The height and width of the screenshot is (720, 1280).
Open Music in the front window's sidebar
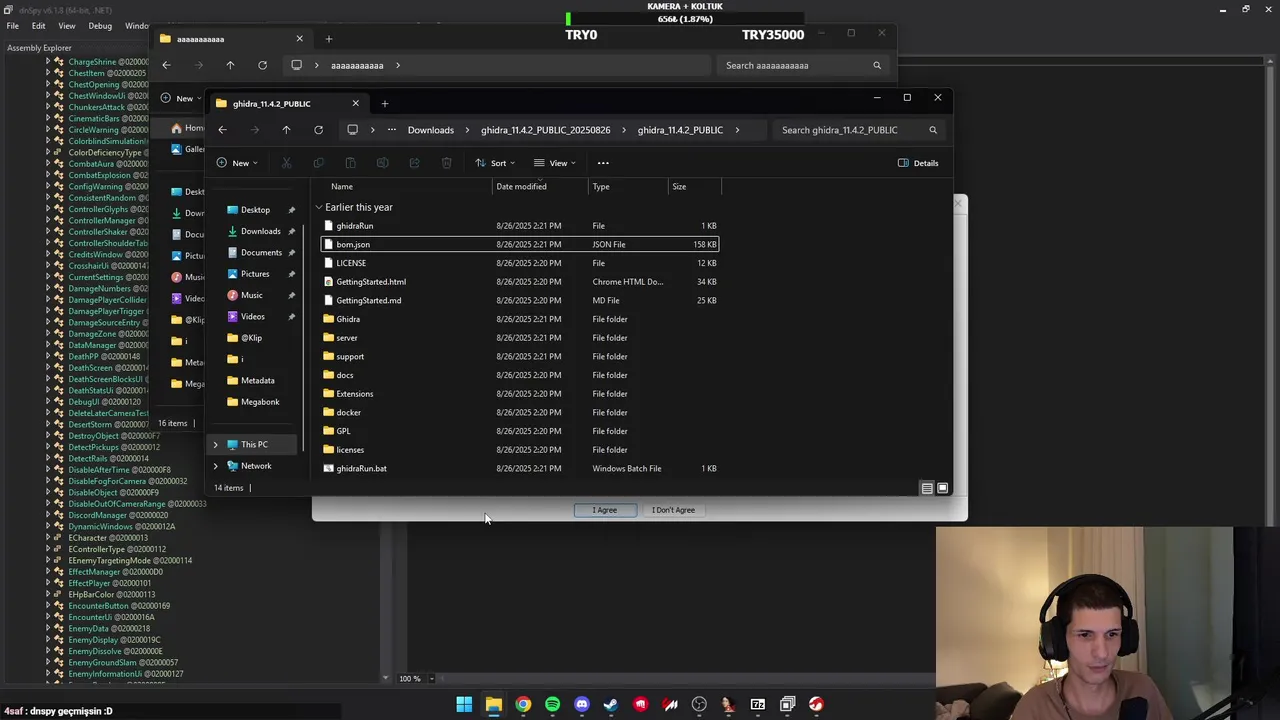(x=252, y=295)
